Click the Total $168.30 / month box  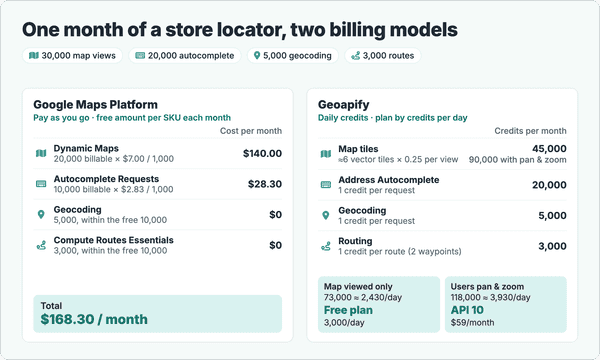click(x=158, y=314)
